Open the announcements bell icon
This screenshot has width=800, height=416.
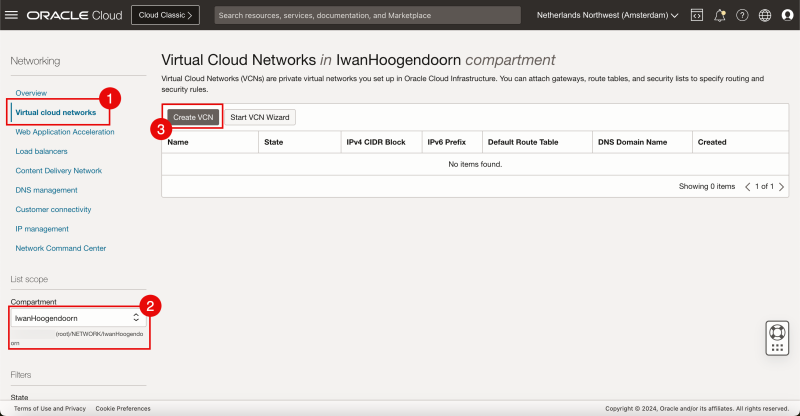[x=720, y=15]
